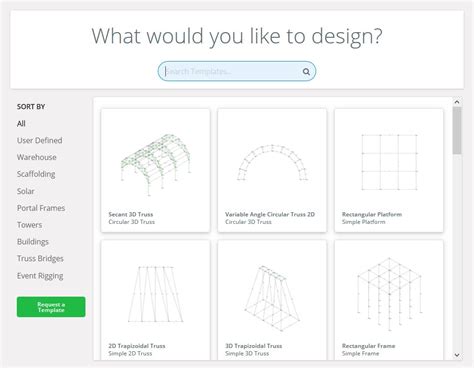This screenshot has height=368, width=474.
Task: Click the vertical scrollbar thumb
Action: coord(457,130)
